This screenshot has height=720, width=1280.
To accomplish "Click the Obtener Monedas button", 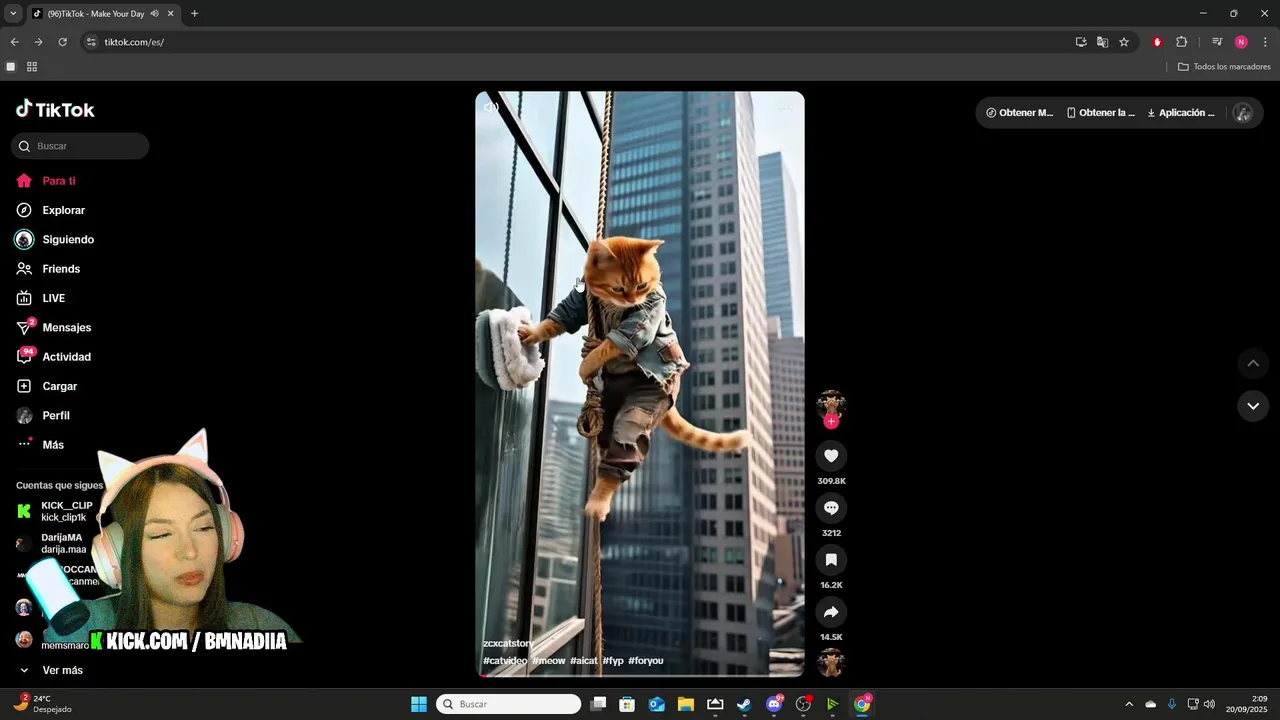I will pyautogui.click(x=1020, y=113).
